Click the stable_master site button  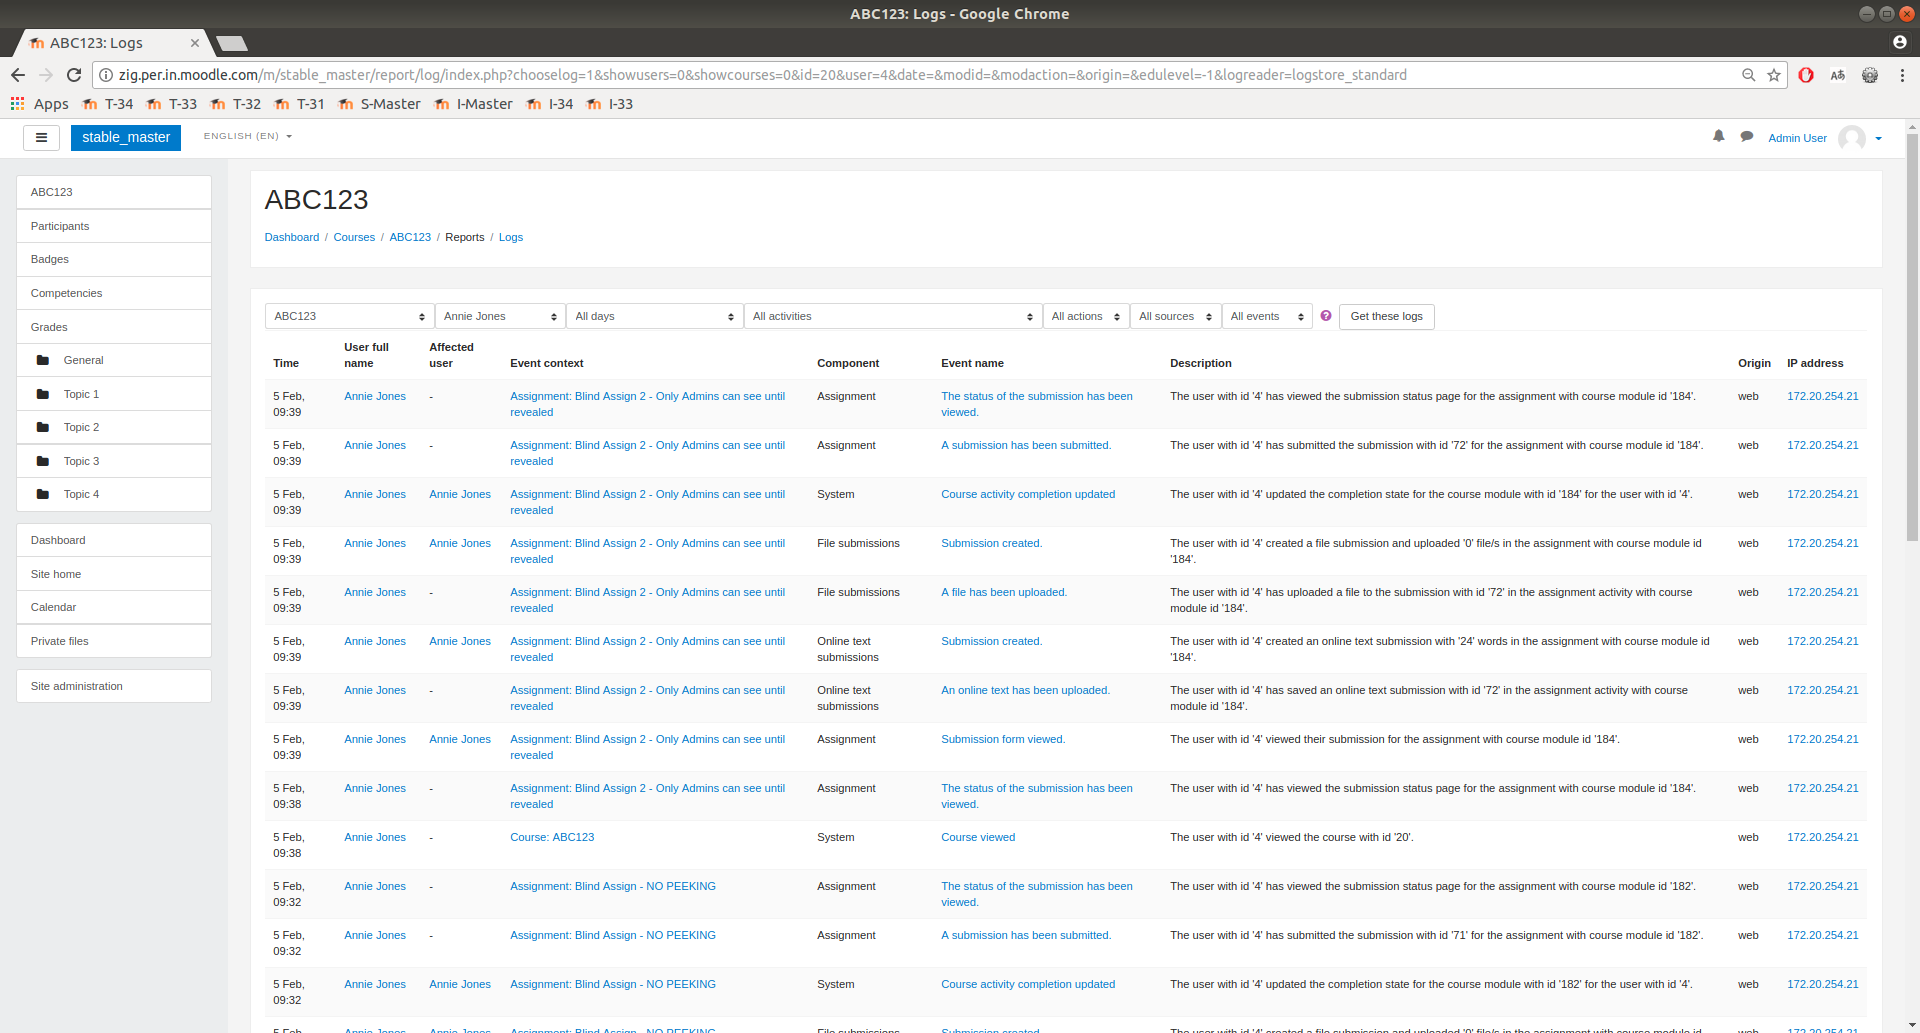pyautogui.click(x=126, y=138)
